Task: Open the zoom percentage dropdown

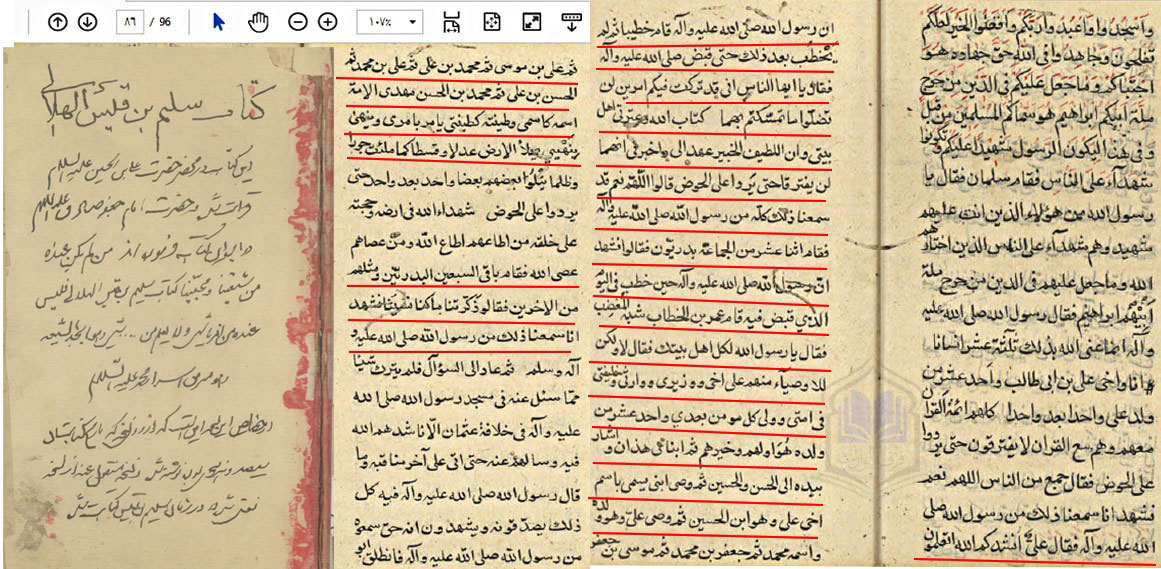Action: tap(389, 22)
